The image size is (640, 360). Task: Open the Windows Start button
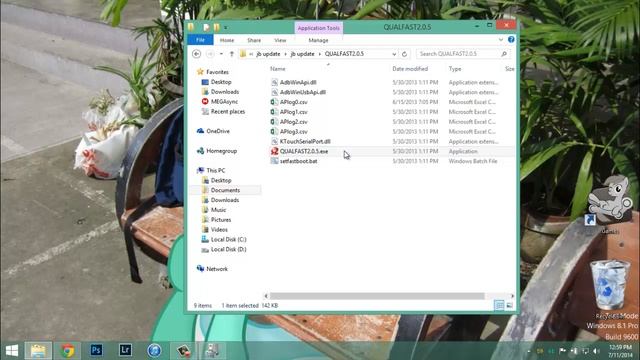[12, 351]
